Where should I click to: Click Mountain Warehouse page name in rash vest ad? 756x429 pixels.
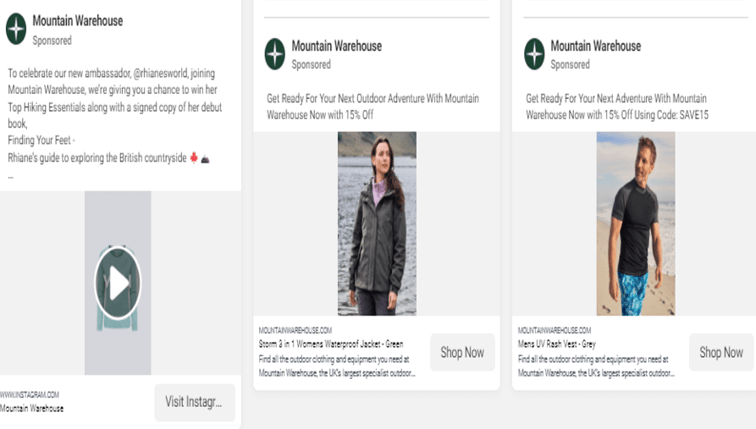pyautogui.click(x=596, y=46)
